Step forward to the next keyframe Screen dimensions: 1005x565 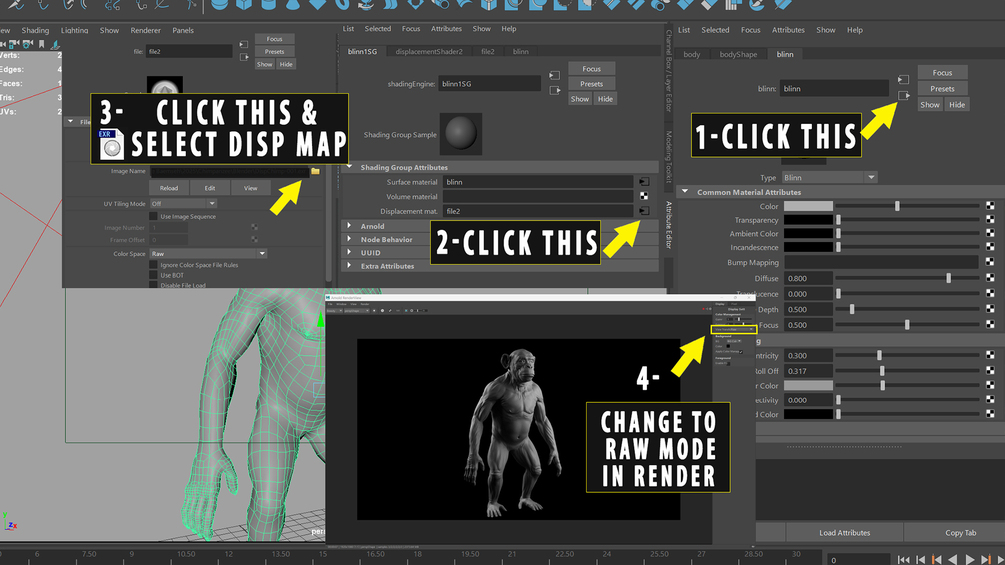[986, 560]
